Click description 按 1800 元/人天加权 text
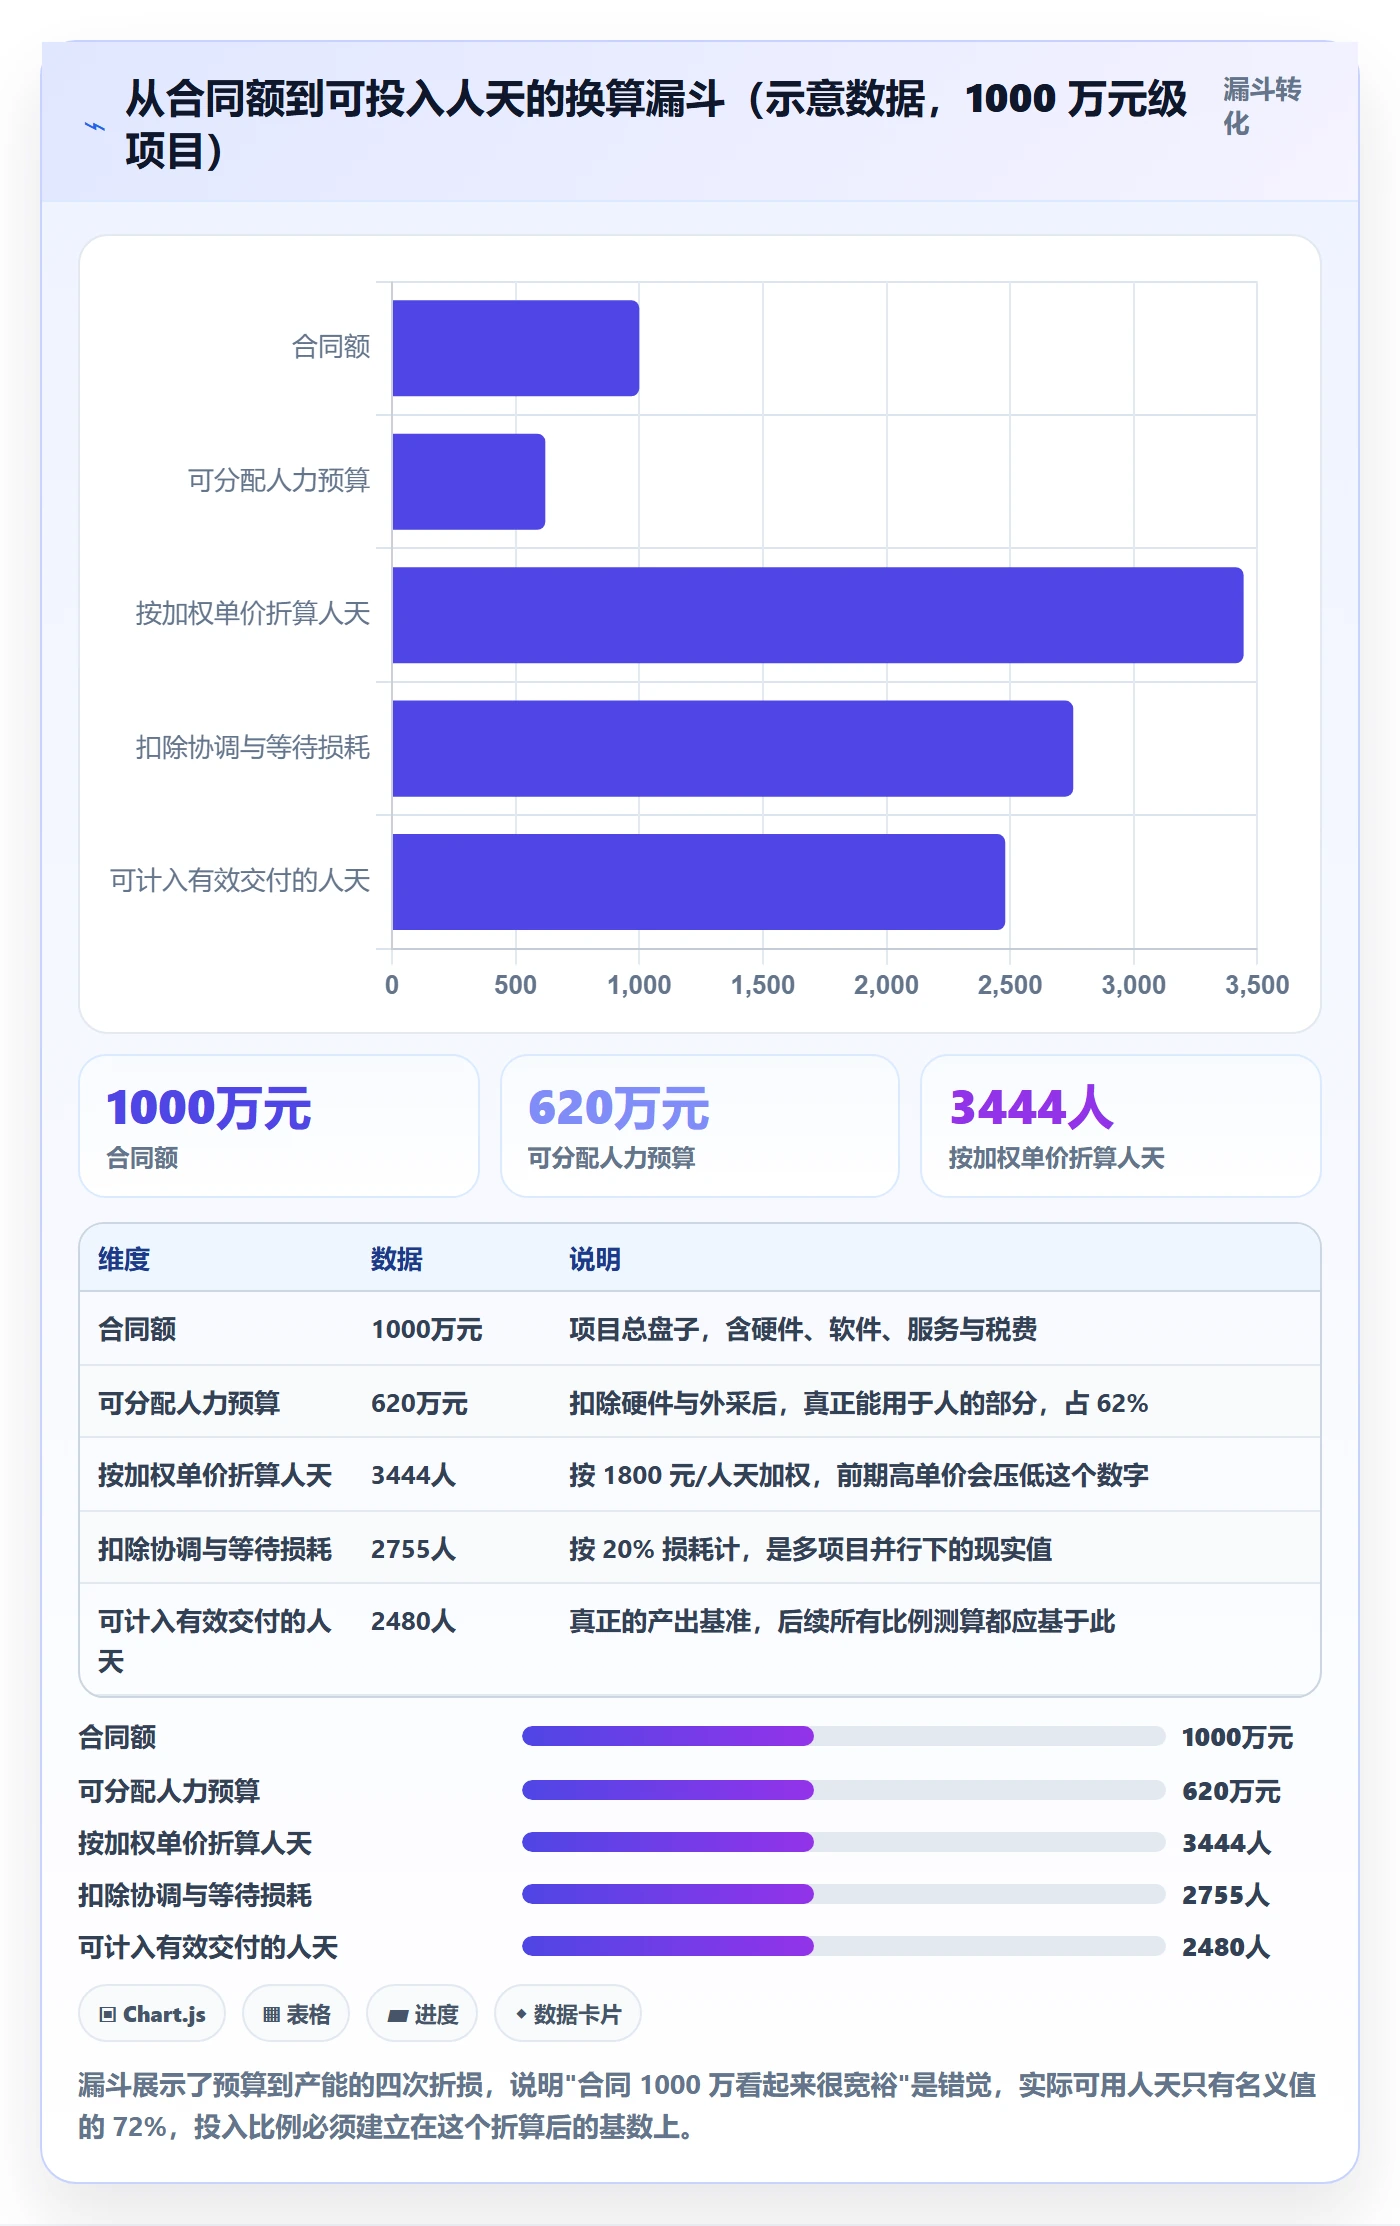The image size is (1400, 2226). pyautogui.click(x=859, y=1475)
